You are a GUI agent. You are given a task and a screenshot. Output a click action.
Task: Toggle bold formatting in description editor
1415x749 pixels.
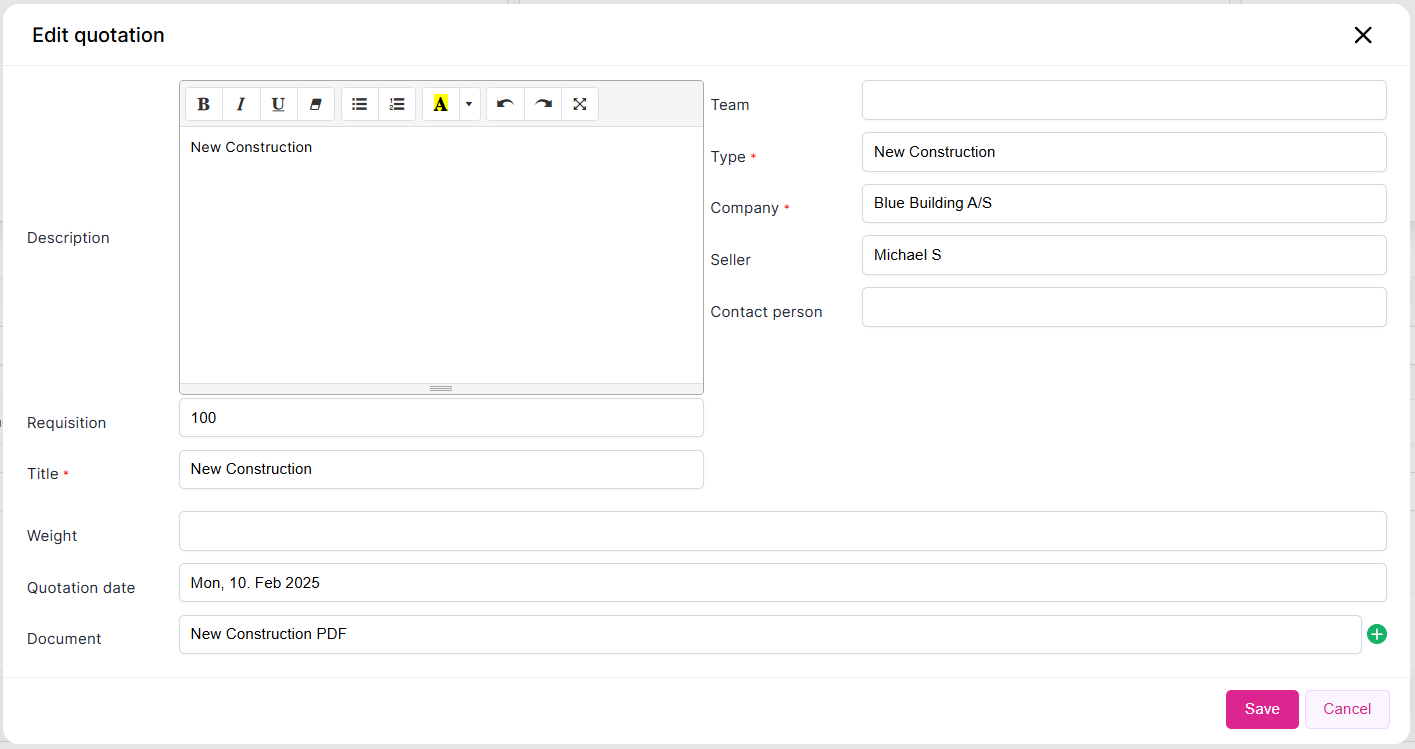(204, 104)
